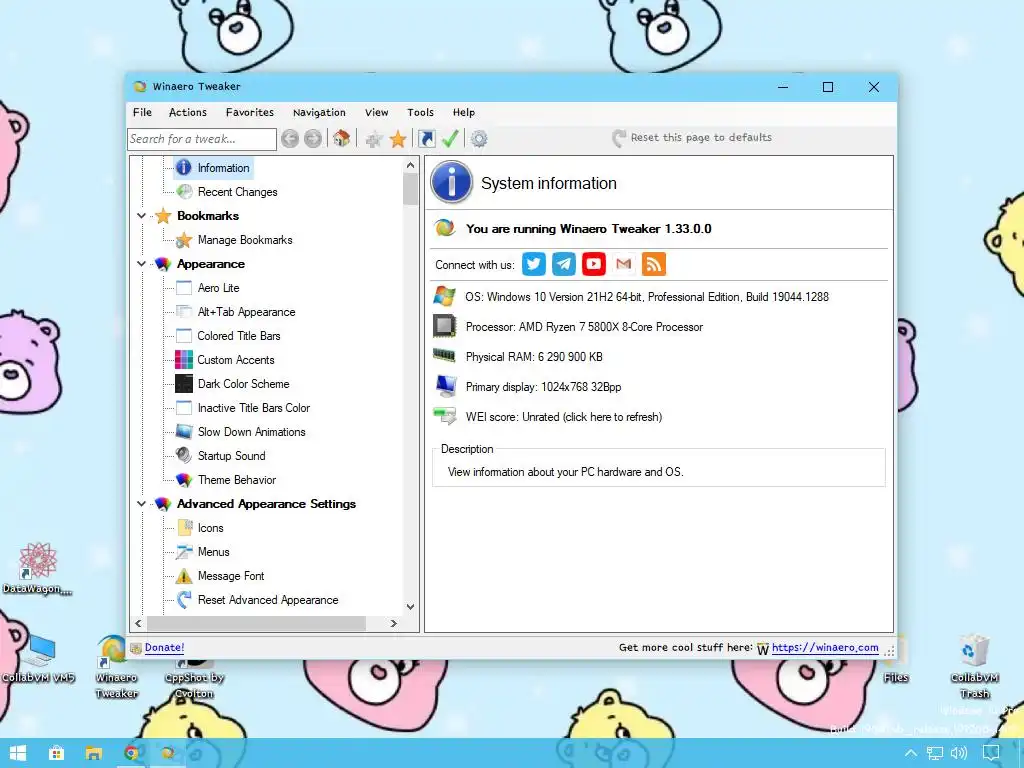Open the Navigation menu
Image resolution: width=1024 pixels, height=768 pixels.
[x=319, y=112]
